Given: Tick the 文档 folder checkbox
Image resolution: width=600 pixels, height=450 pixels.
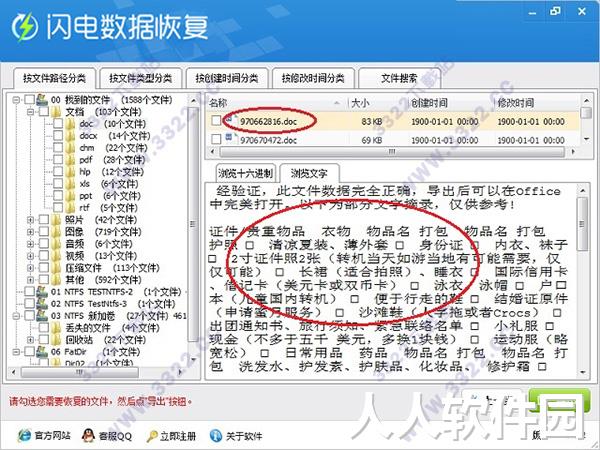Looking at the screenshot, I should click(x=44, y=112).
